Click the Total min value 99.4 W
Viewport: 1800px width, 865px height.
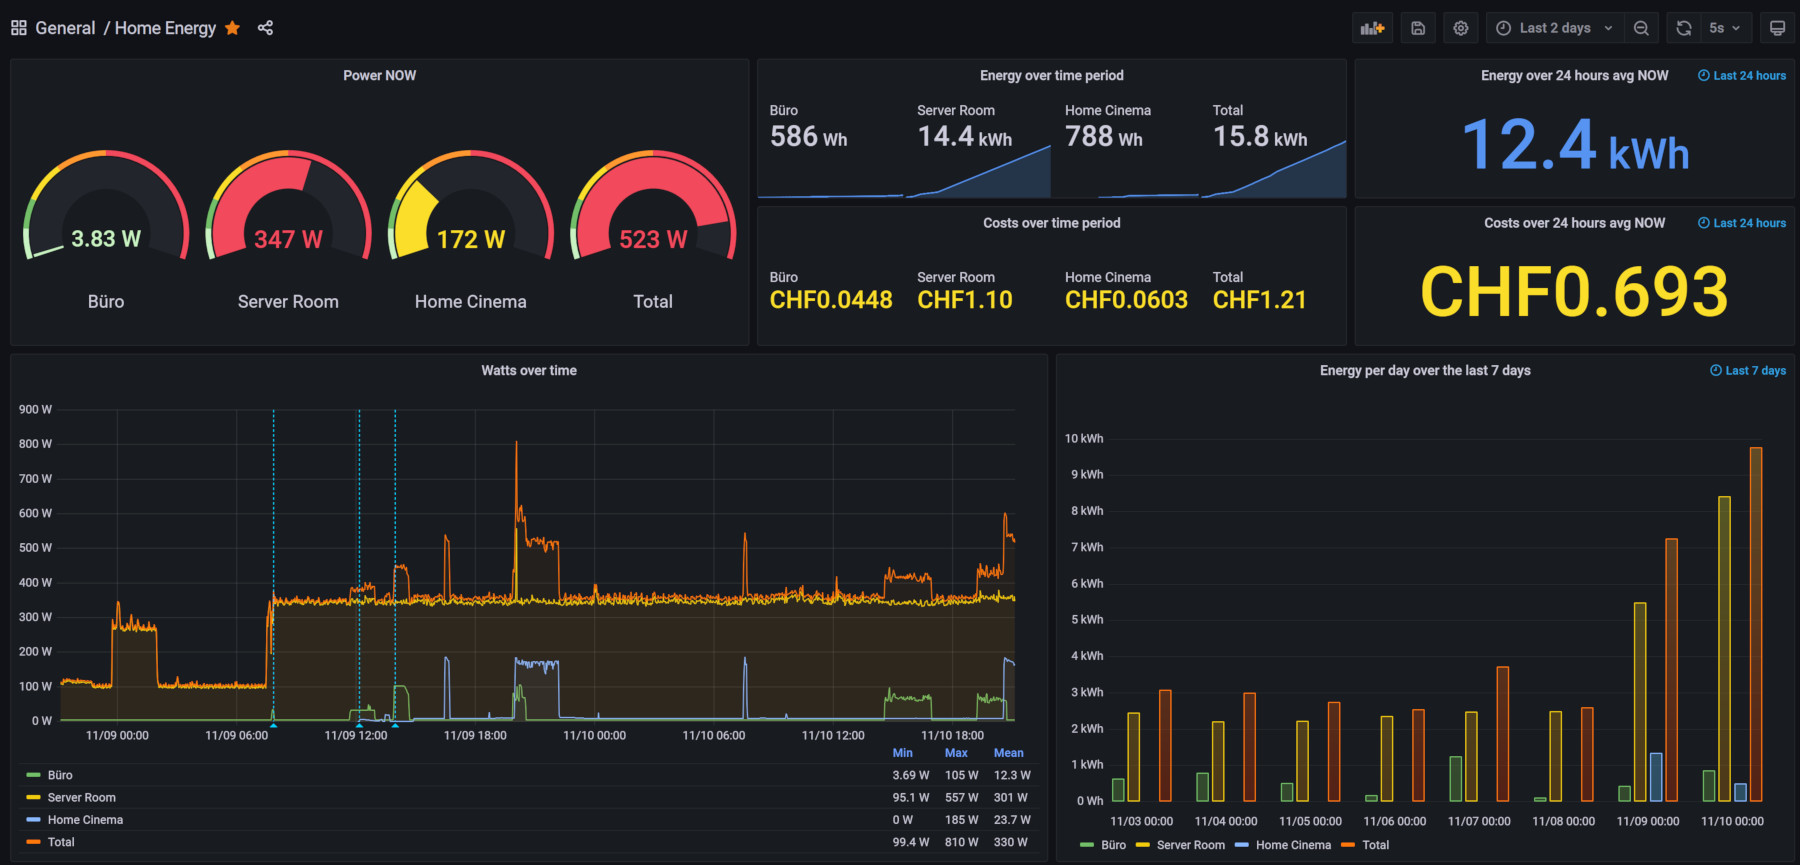point(911,842)
